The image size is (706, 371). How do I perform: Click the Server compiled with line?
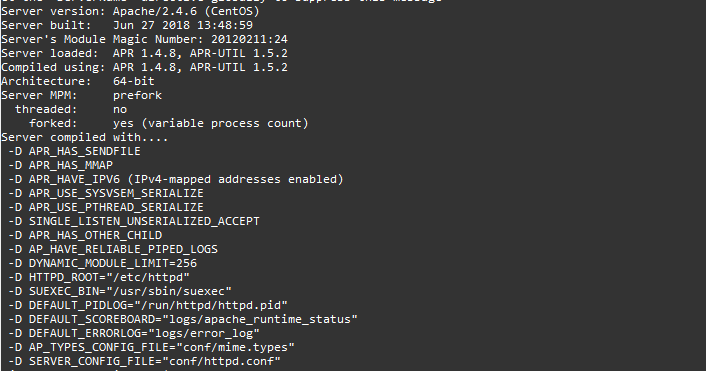click(x=85, y=137)
